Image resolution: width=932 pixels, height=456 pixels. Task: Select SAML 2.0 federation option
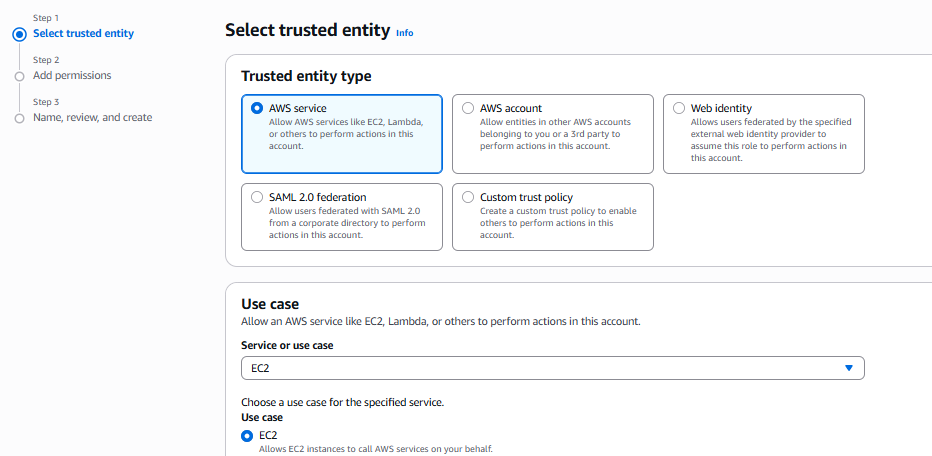tap(257, 197)
